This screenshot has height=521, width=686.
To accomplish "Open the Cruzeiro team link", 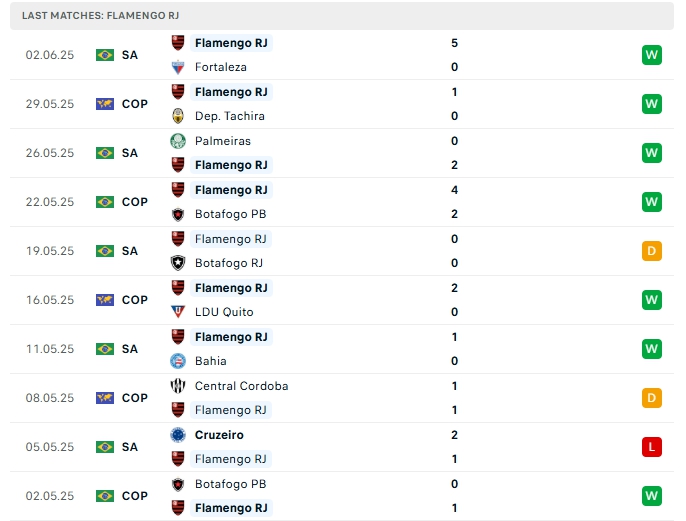I will 219,435.
